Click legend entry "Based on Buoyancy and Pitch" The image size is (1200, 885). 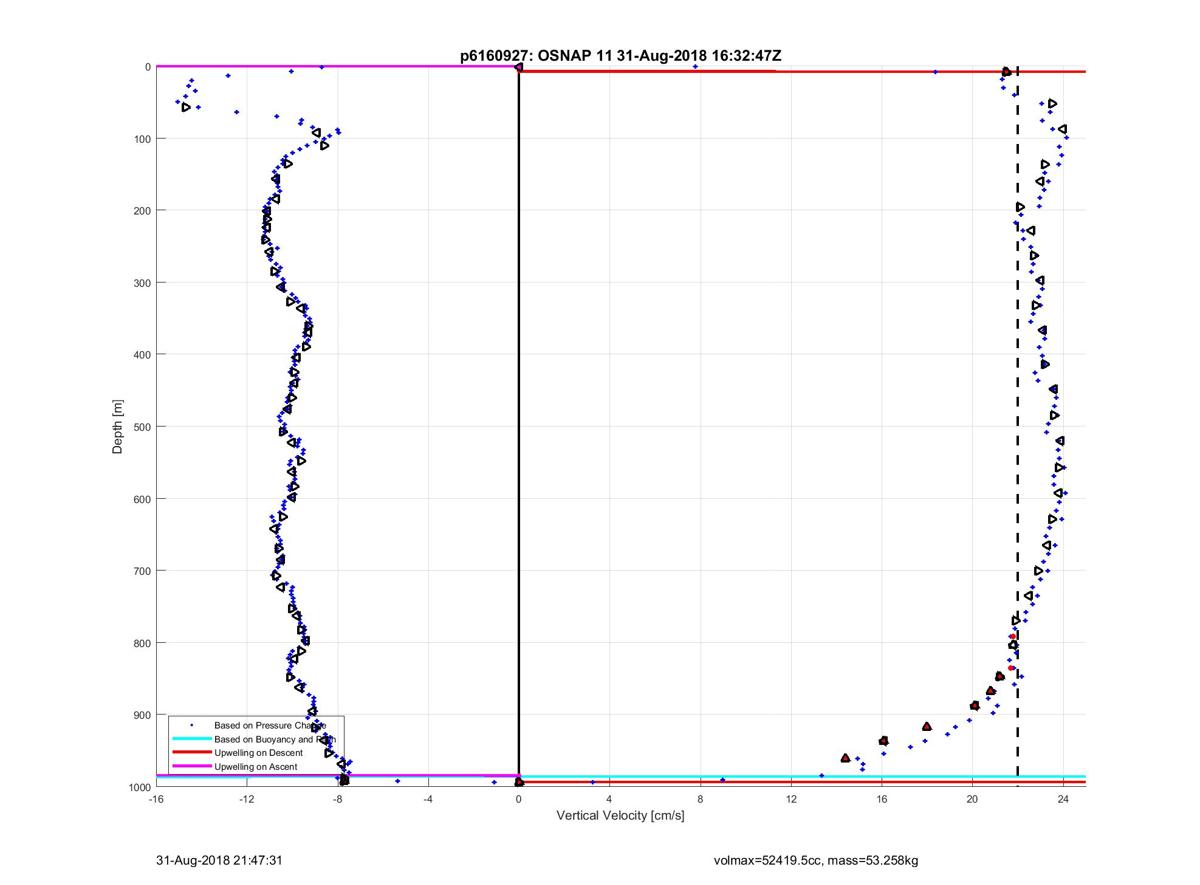coord(274,739)
